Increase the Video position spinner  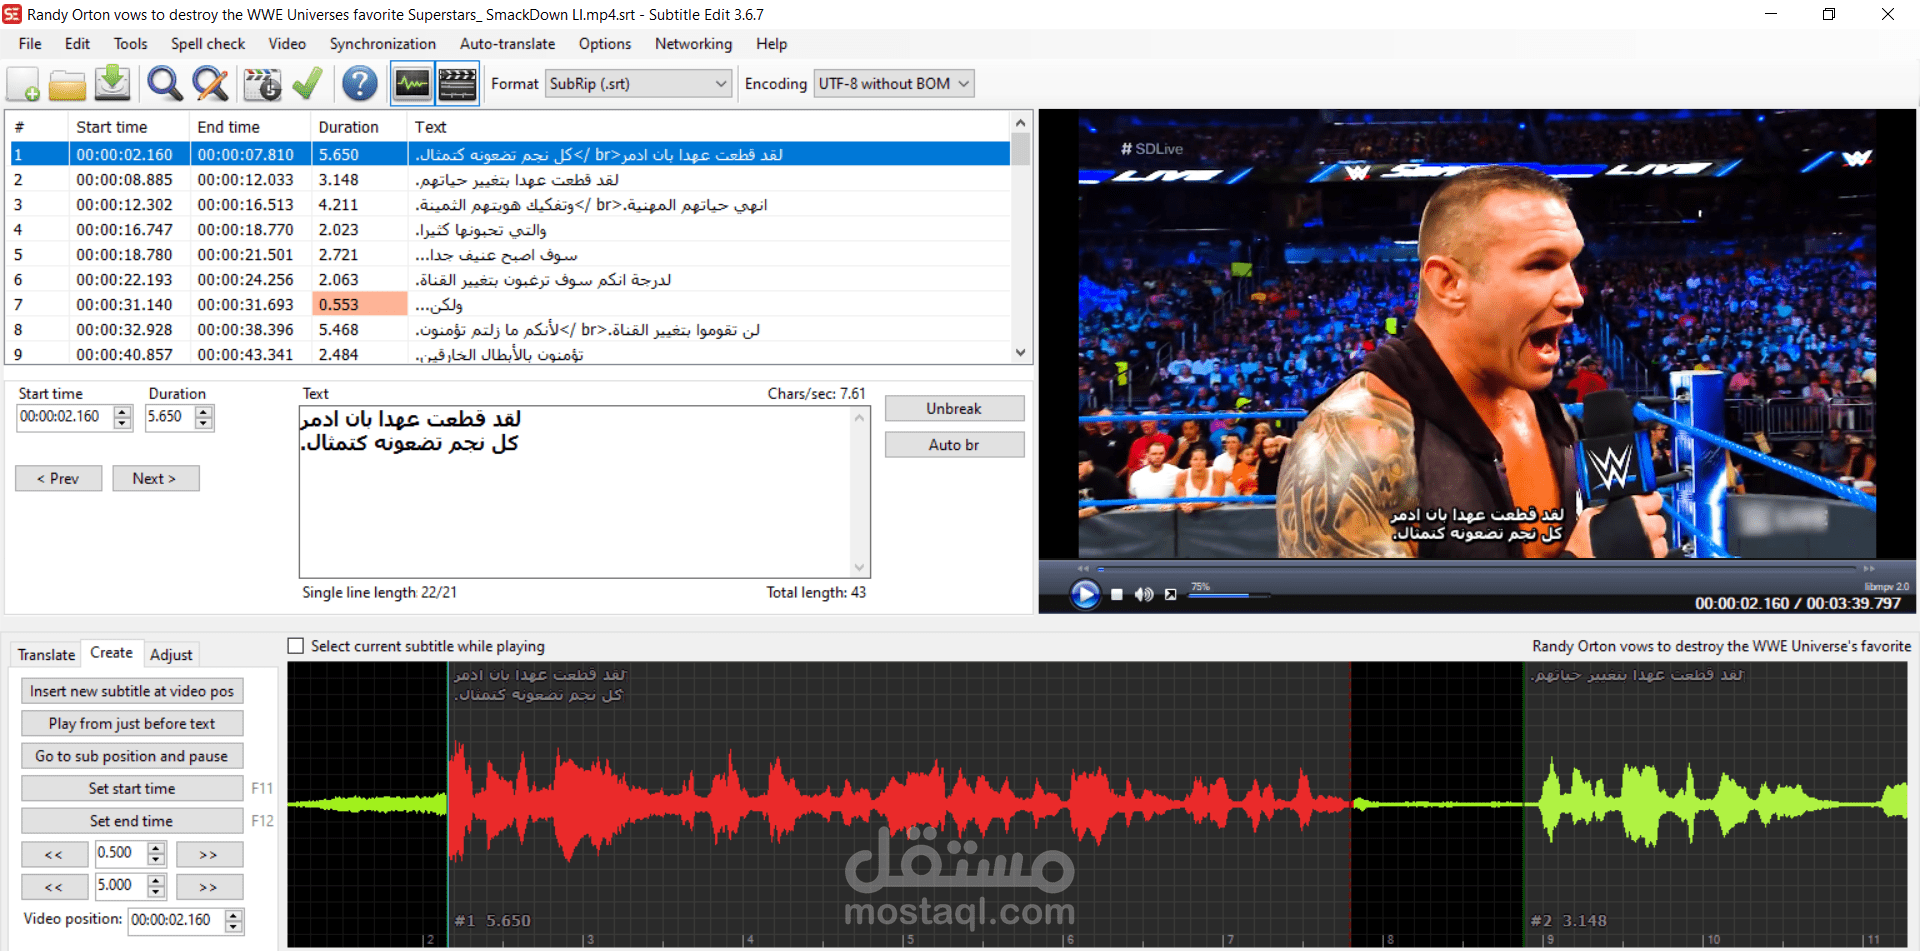tap(234, 915)
